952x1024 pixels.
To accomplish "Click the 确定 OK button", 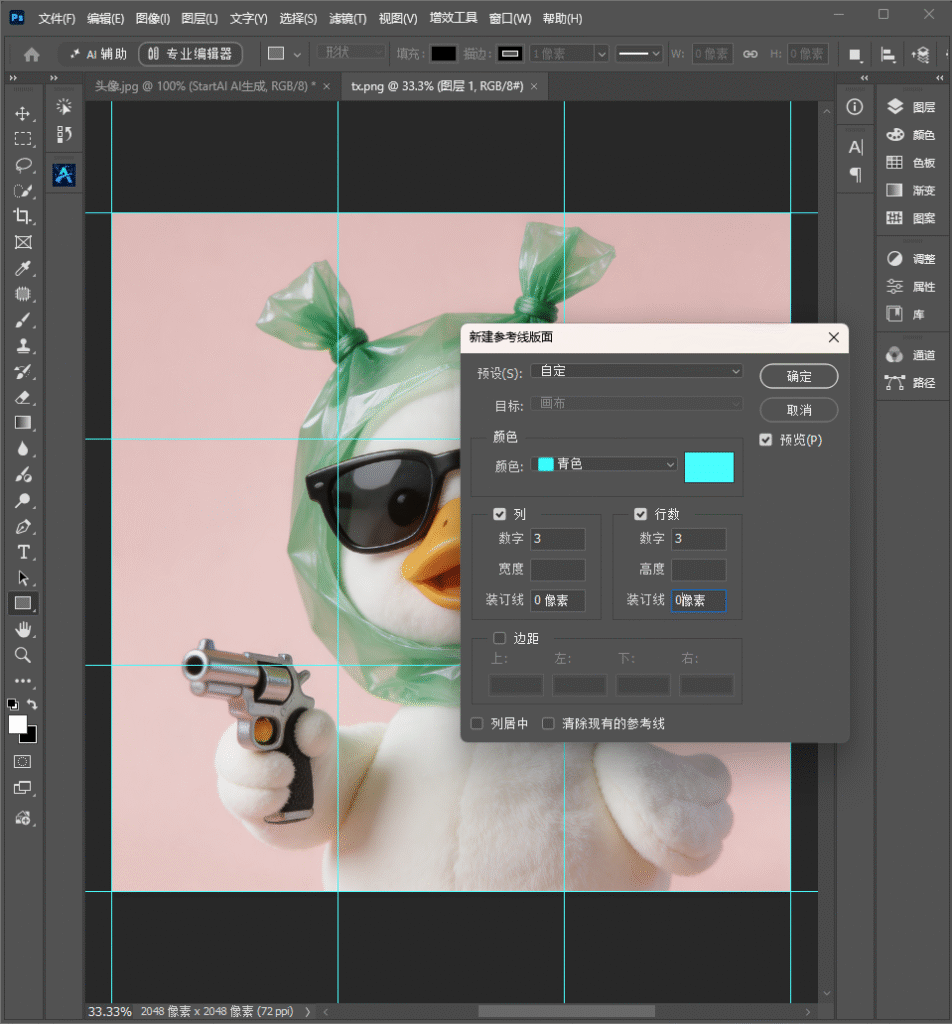I will (799, 376).
